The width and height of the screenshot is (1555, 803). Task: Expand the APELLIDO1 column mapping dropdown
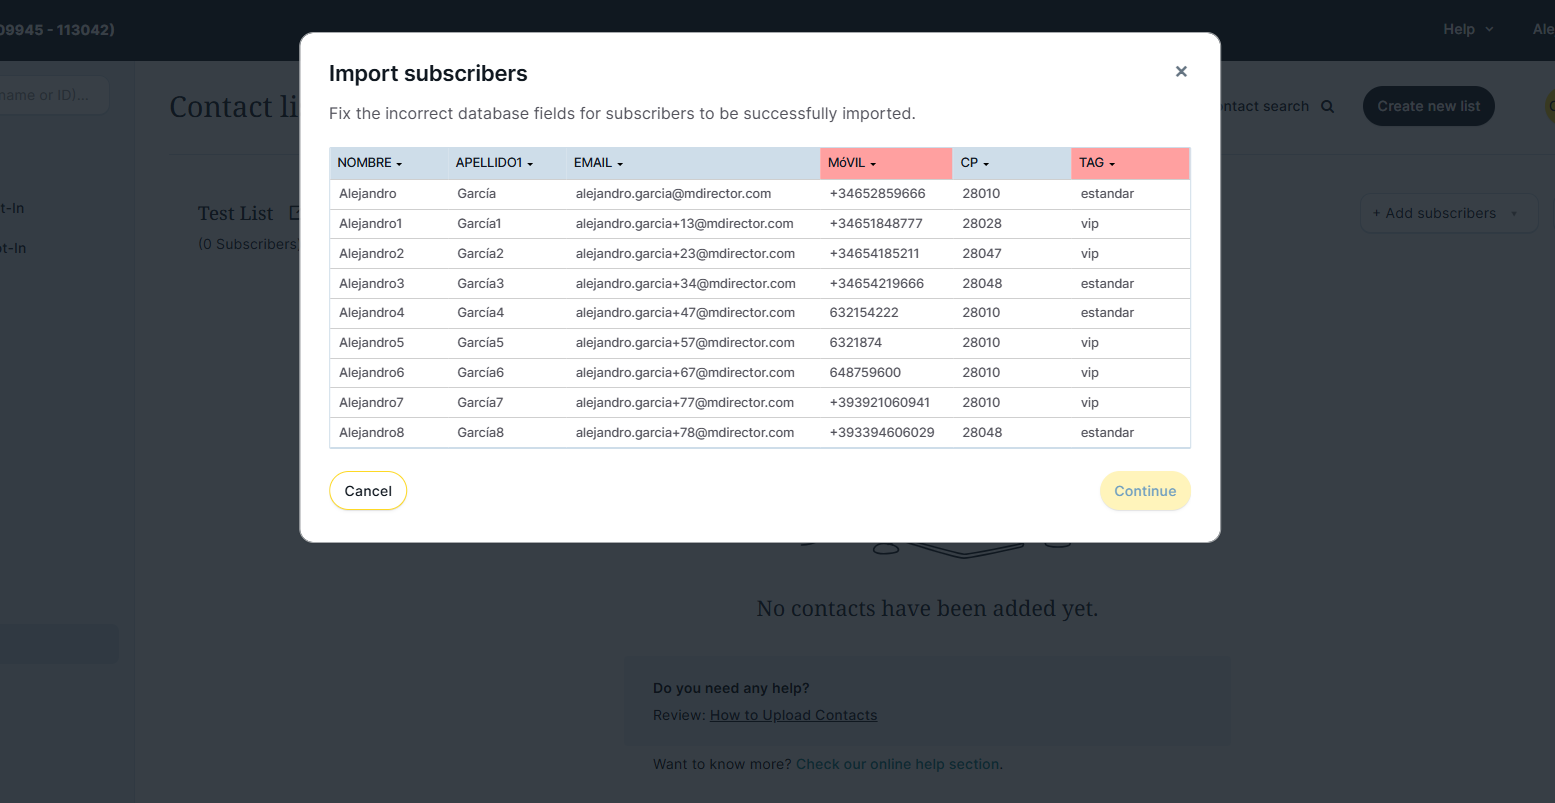click(495, 163)
